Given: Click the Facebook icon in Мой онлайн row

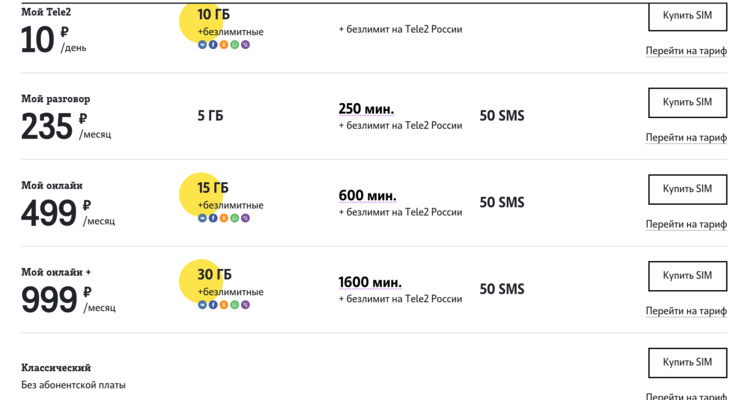Looking at the screenshot, I should [x=213, y=218].
